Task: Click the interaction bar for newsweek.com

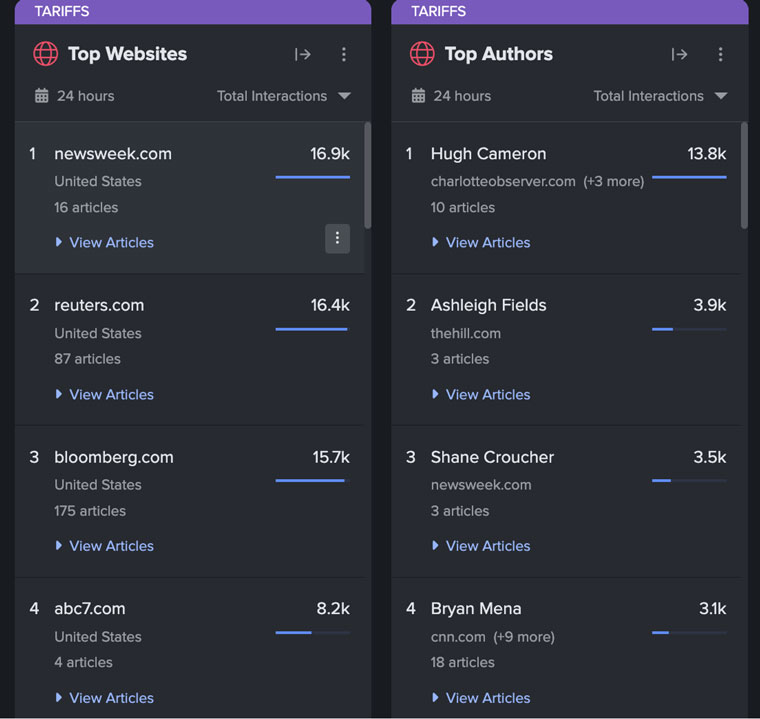Action: click(x=313, y=177)
